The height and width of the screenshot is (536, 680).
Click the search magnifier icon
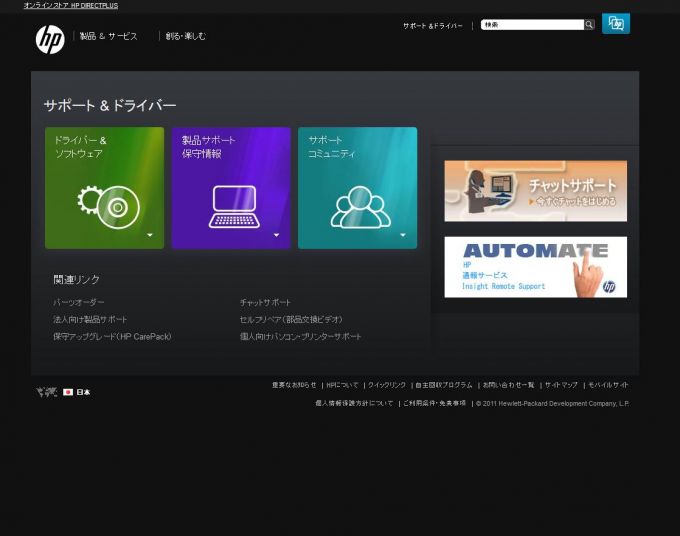[589, 25]
